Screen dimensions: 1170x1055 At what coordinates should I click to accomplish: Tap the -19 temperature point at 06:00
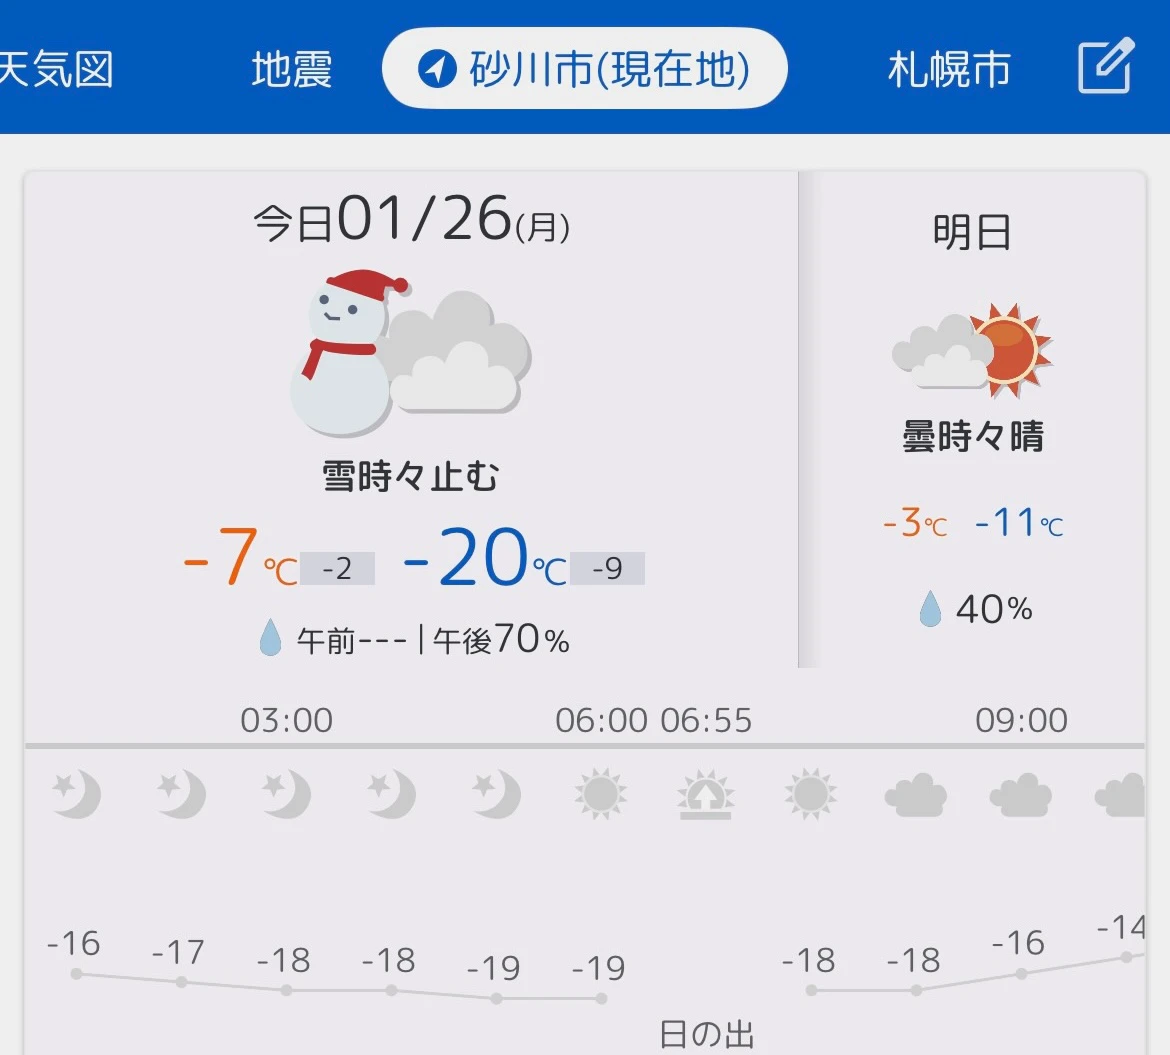pyautogui.click(x=600, y=997)
